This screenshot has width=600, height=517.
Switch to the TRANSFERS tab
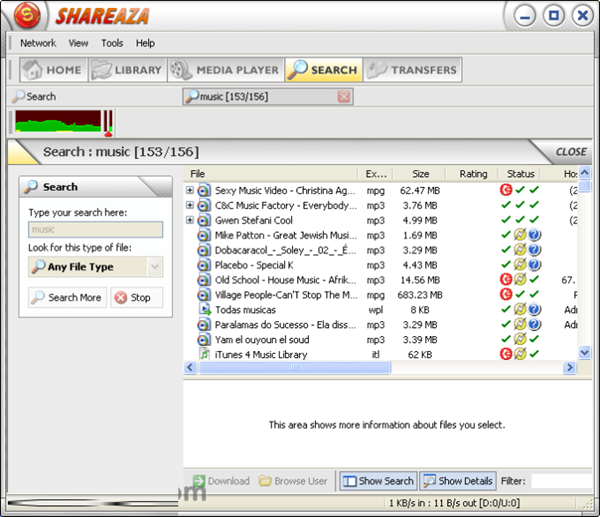[412, 70]
